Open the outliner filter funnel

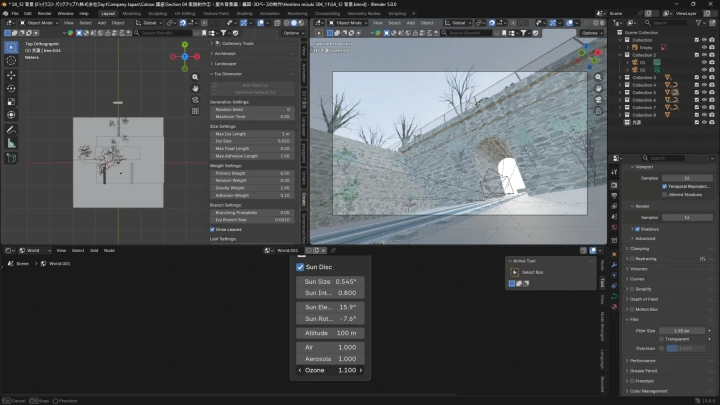pyautogui.click(x=699, y=22)
